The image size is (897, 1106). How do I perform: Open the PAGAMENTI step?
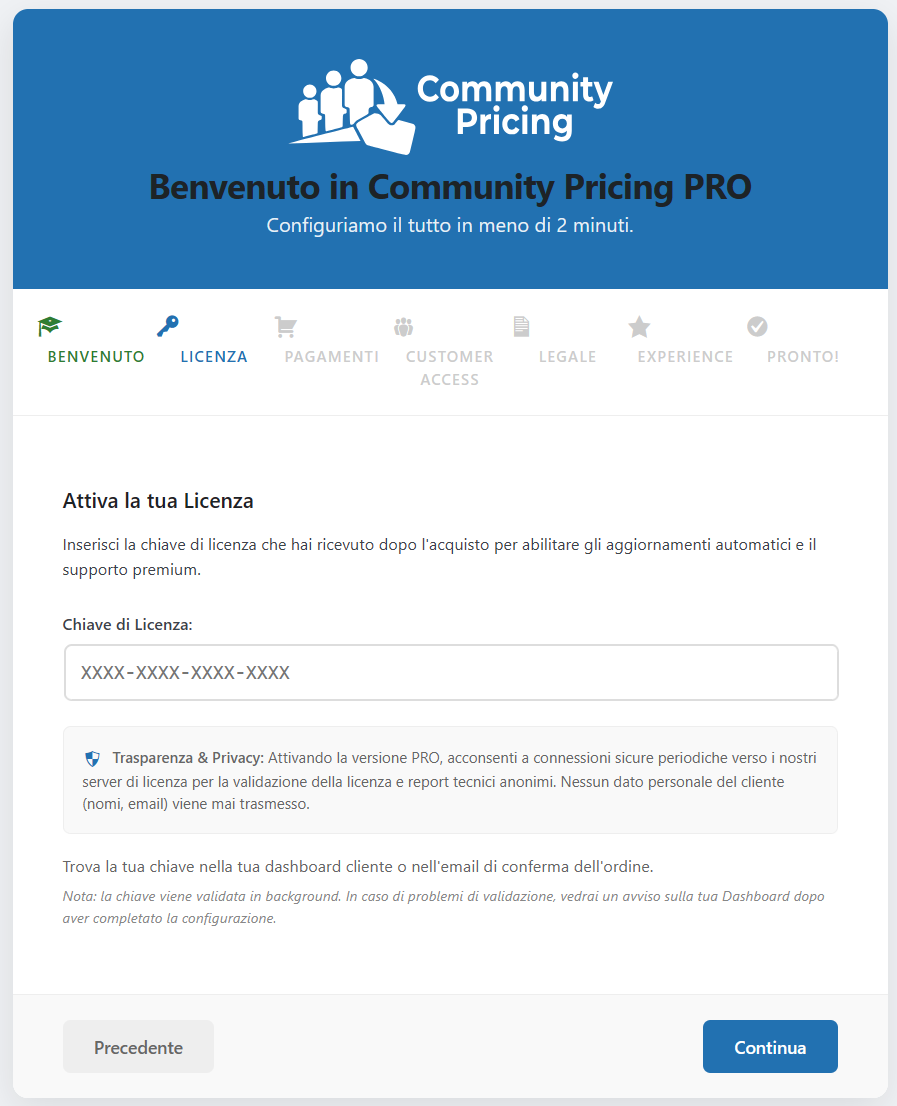pyautogui.click(x=331, y=357)
